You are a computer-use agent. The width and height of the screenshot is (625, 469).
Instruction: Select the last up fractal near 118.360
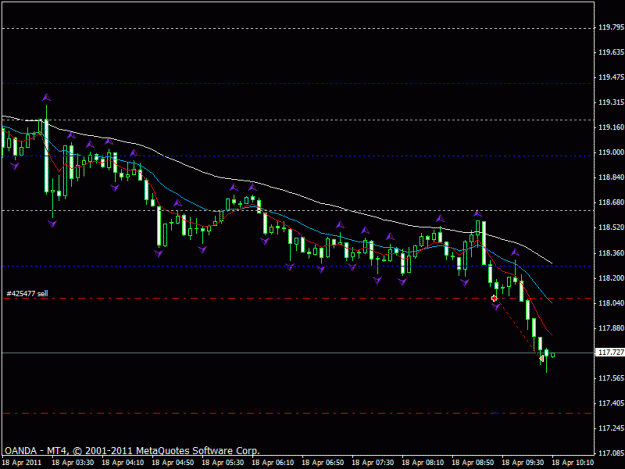point(515,252)
